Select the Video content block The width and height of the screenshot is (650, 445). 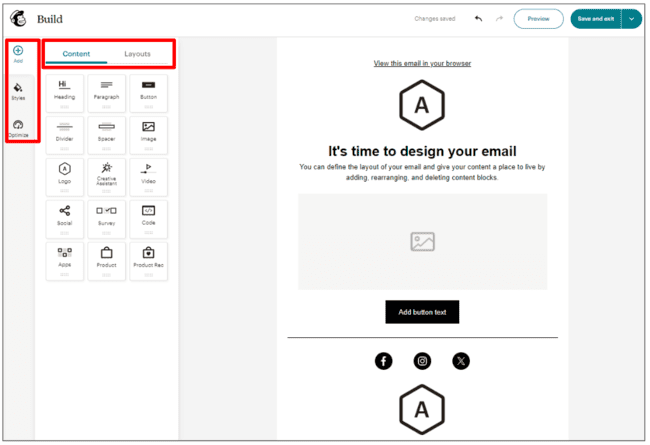[x=148, y=176]
